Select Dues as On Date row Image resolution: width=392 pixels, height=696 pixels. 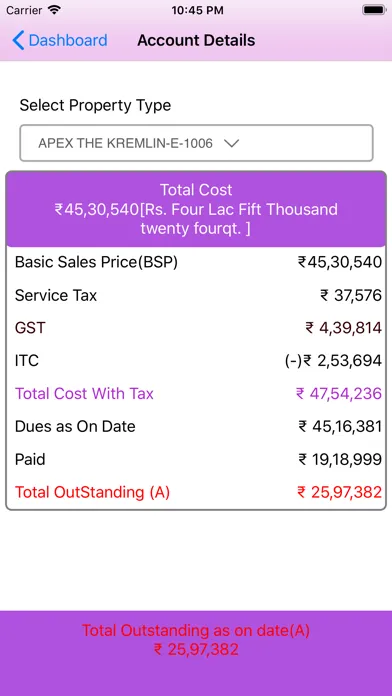(x=196, y=426)
